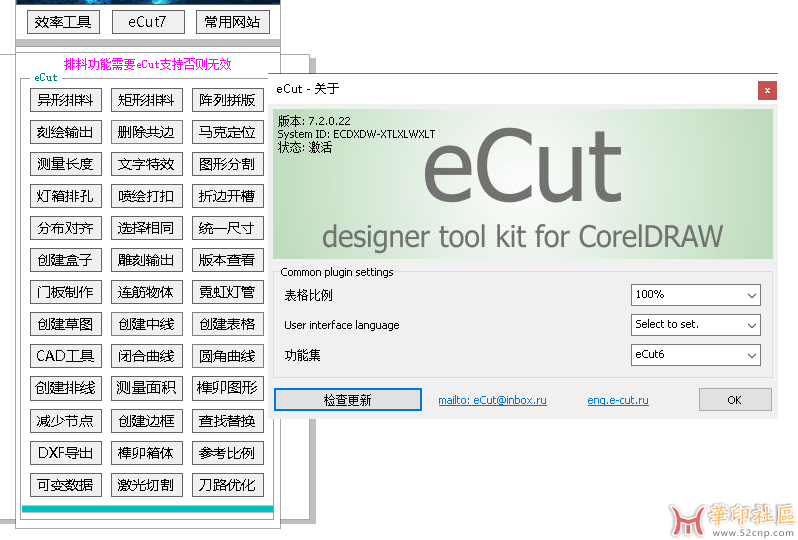Visit the eng.e-cut.ru link

[618, 400]
